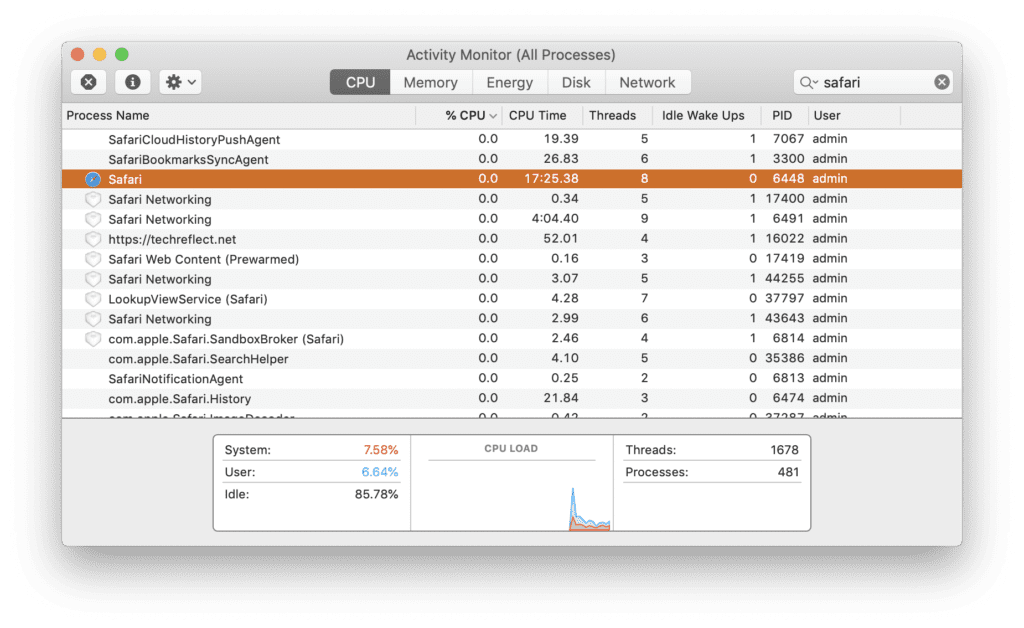
Task: Sort by Idle Wake Ups column
Action: click(x=707, y=116)
